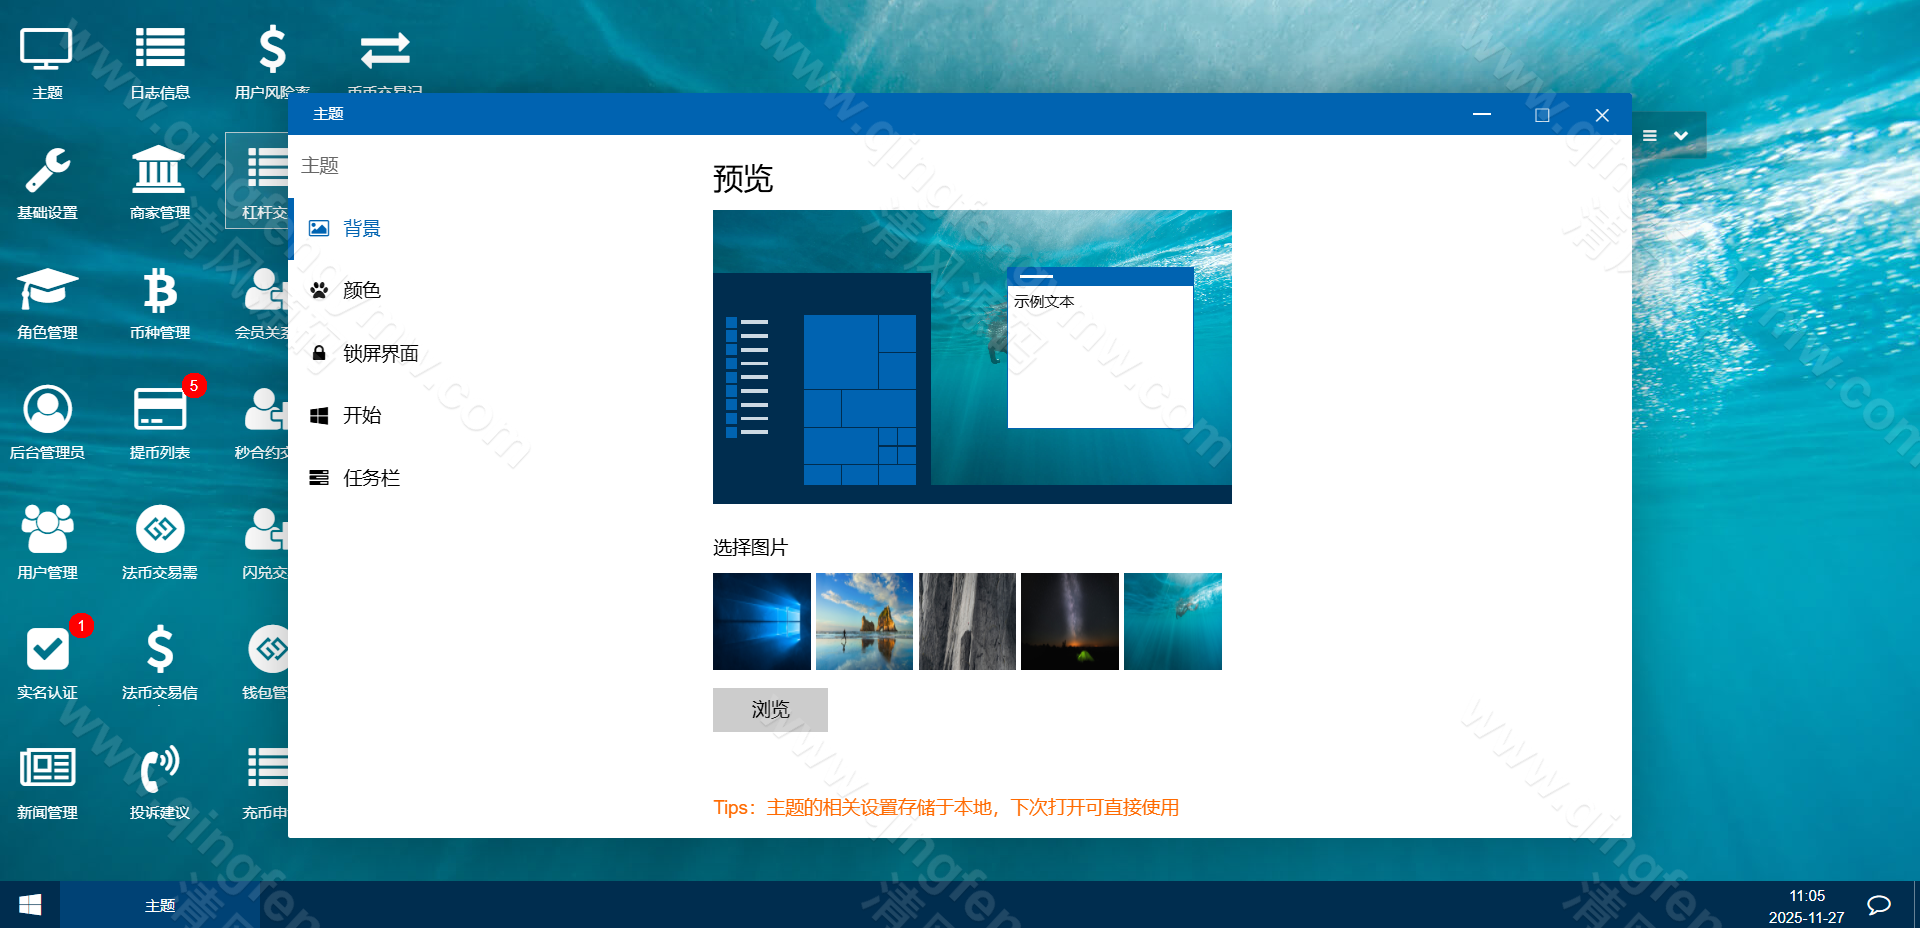Image resolution: width=1920 pixels, height=928 pixels.
Task: Open the 商家管理 merchant management icon
Action: coord(159,183)
